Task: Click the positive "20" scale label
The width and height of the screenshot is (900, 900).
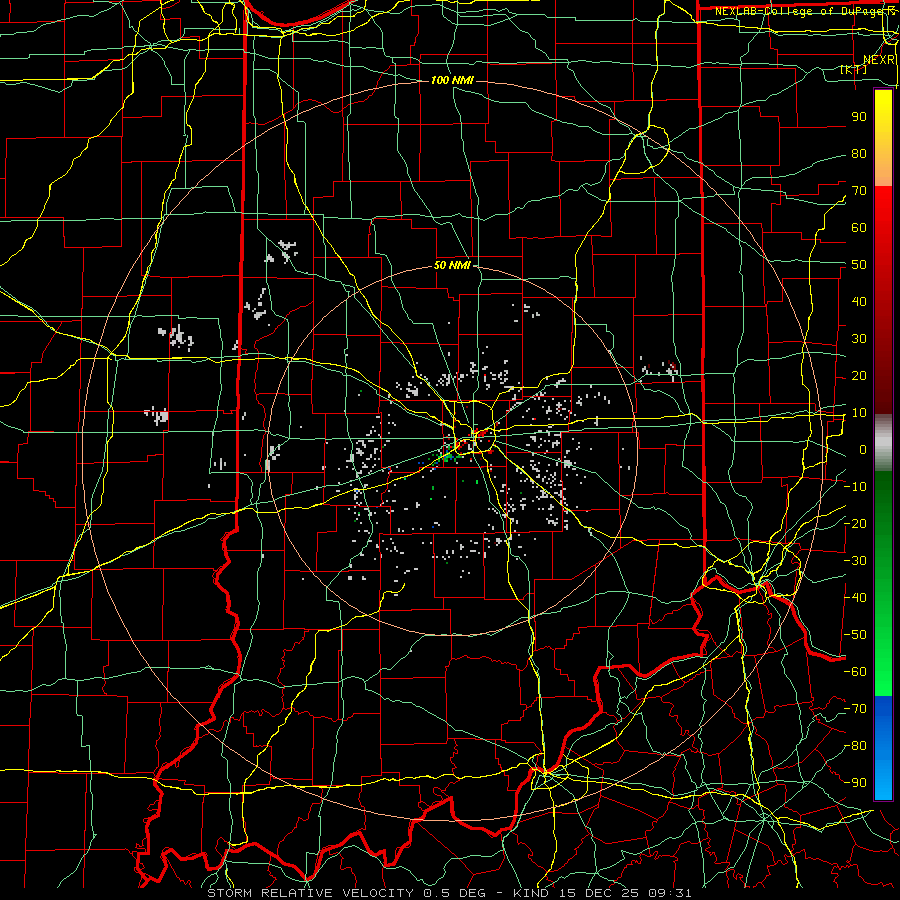Action: pyautogui.click(x=859, y=375)
